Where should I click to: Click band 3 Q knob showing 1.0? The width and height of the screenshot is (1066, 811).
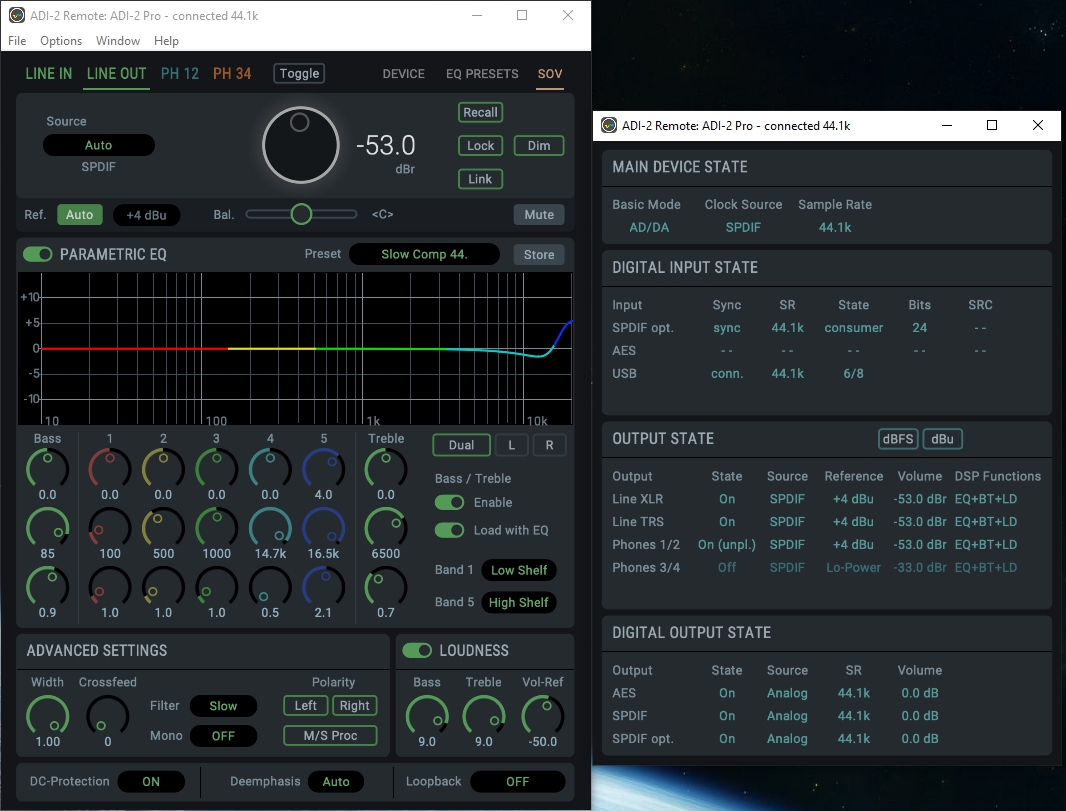coord(216,586)
